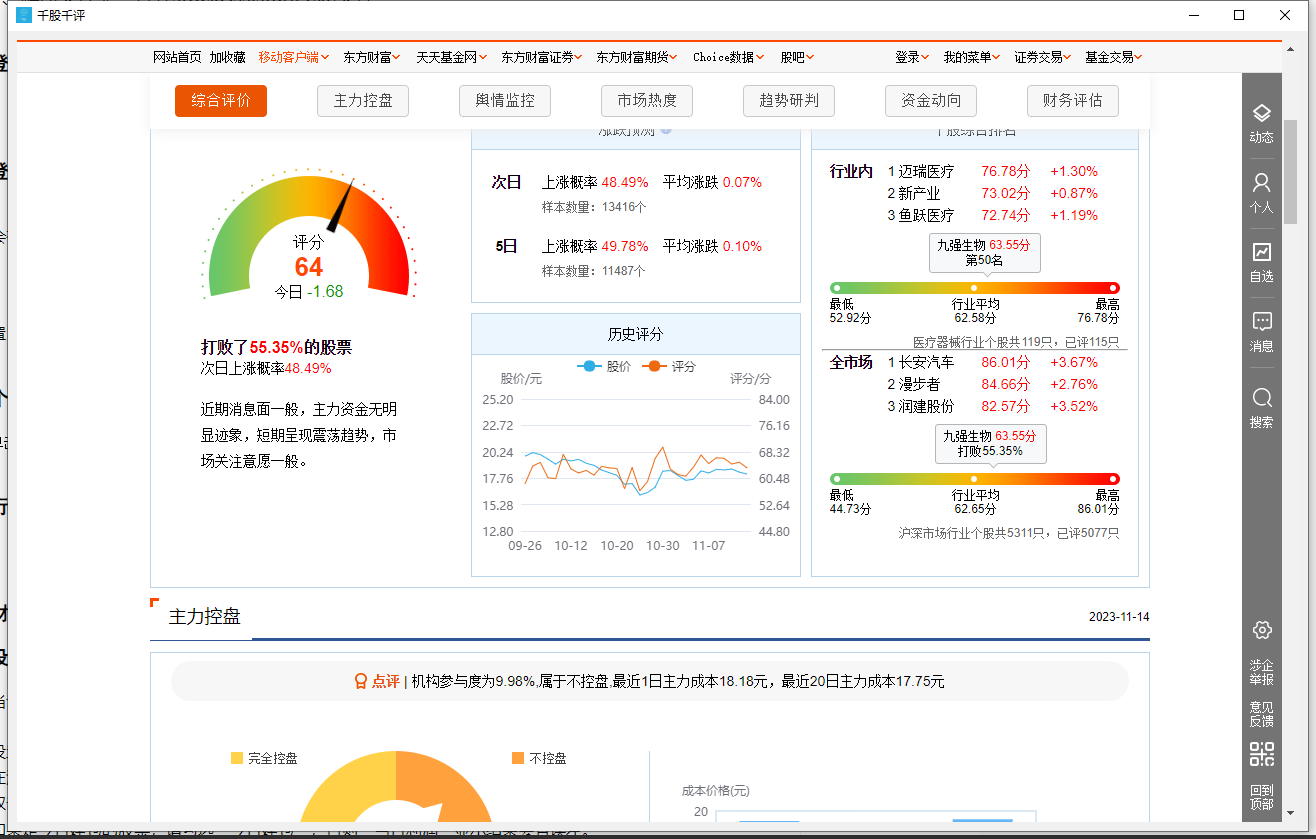
Task: Expand the 证券交易 dropdown menu
Action: point(1043,57)
